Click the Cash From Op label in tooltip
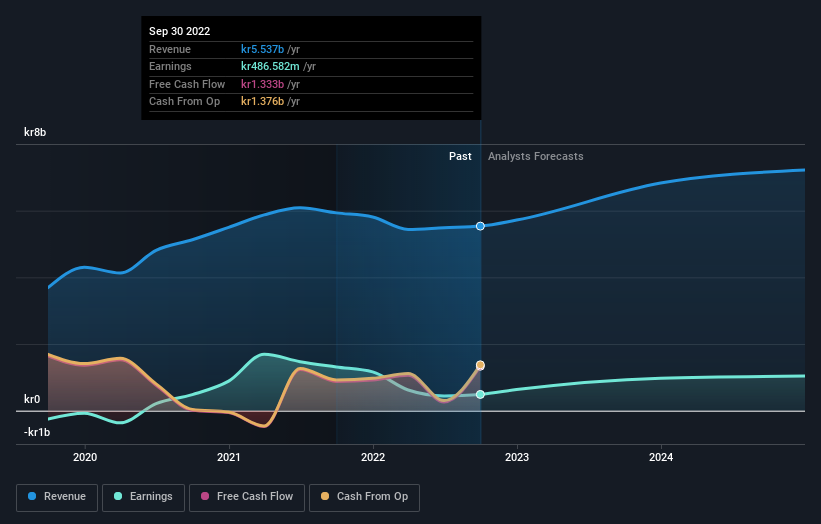Image resolution: width=821 pixels, height=524 pixels. (184, 102)
